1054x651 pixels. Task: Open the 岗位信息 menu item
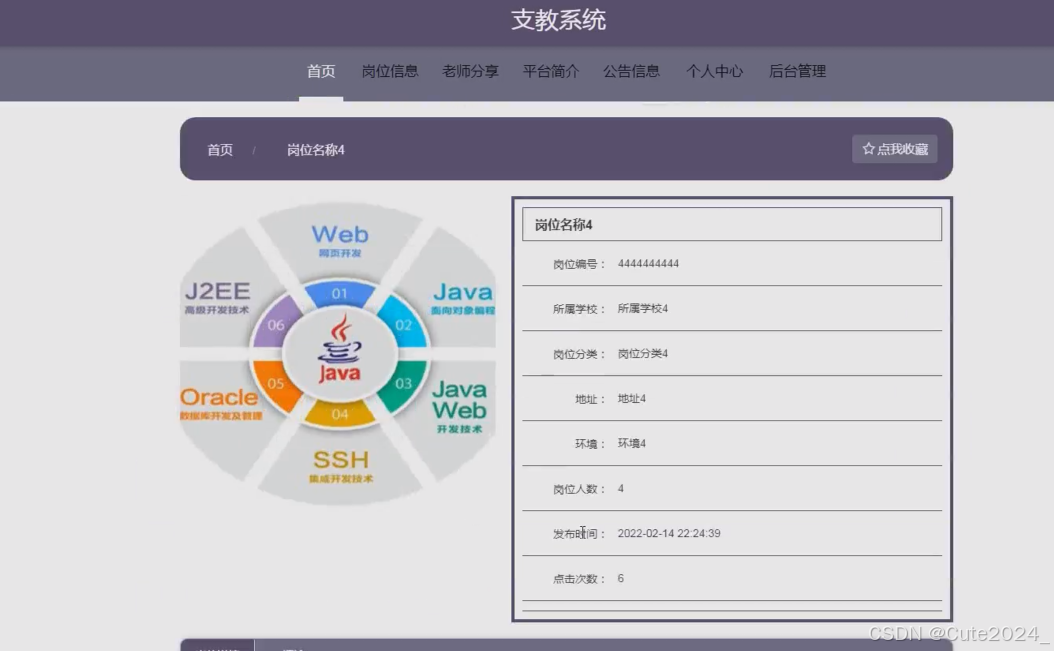coord(390,71)
